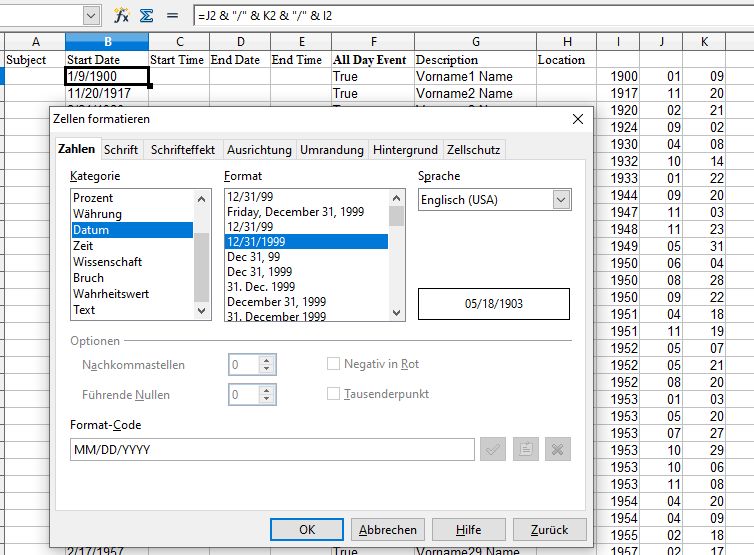754x555 pixels.
Task: Open the Function Wizard icon
Action: point(121,16)
